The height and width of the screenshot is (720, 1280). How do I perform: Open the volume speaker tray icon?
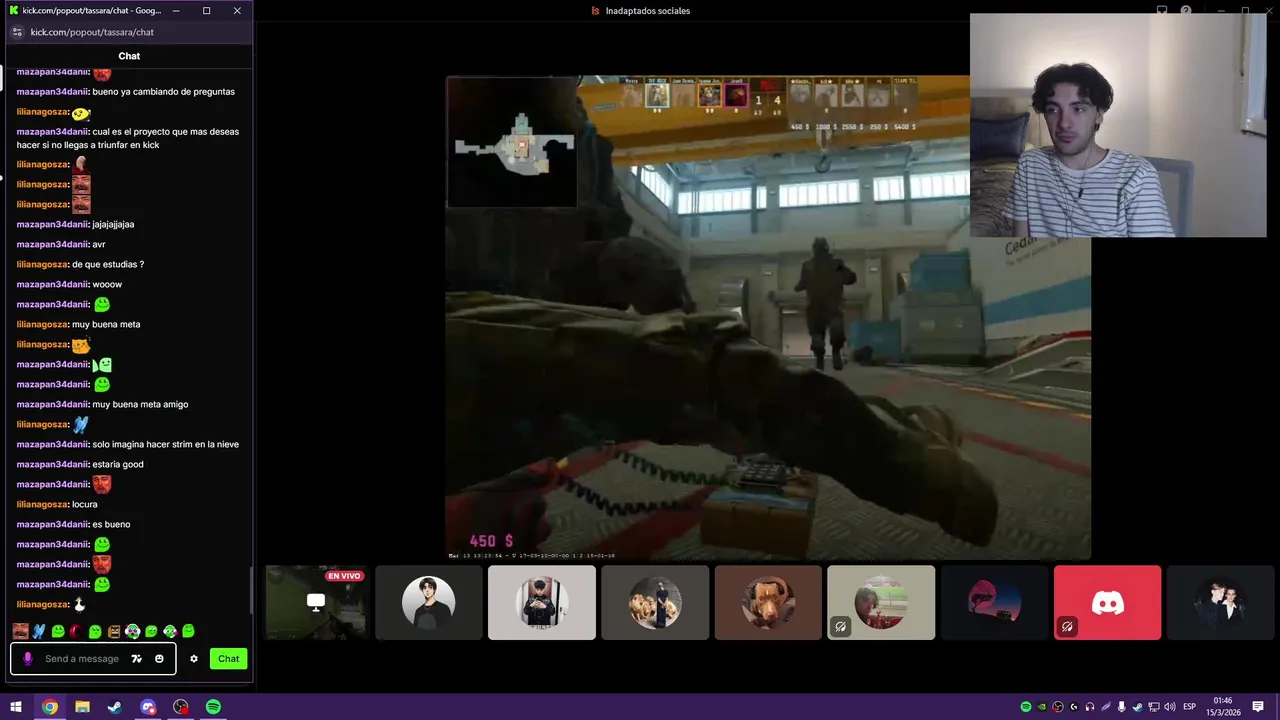(x=1169, y=707)
